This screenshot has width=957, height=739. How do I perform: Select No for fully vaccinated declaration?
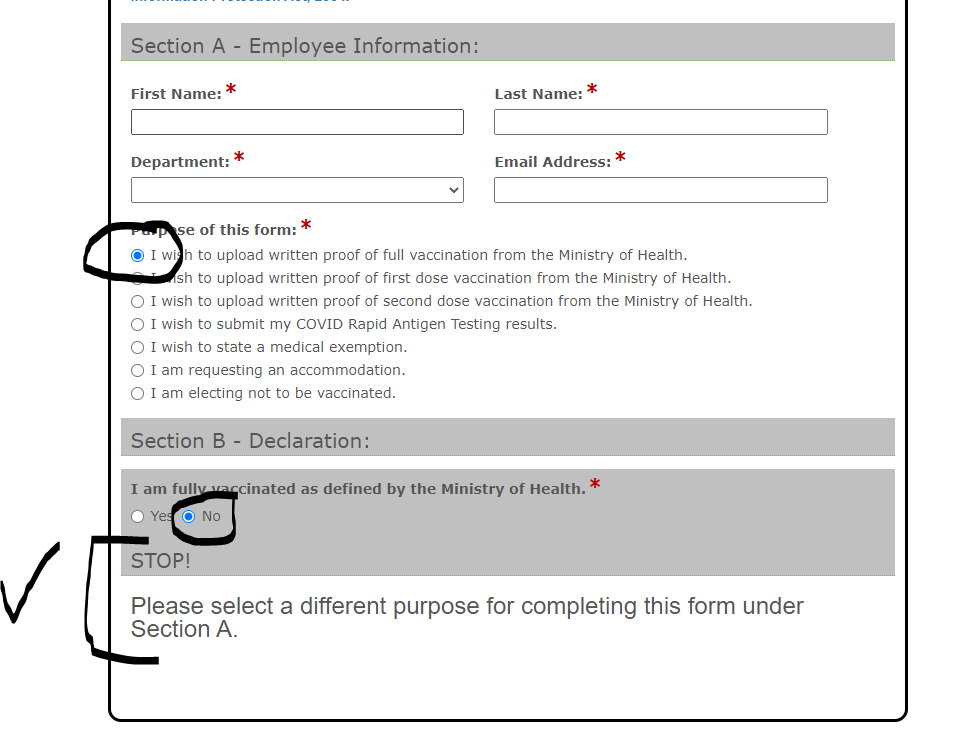pyautogui.click(x=189, y=516)
